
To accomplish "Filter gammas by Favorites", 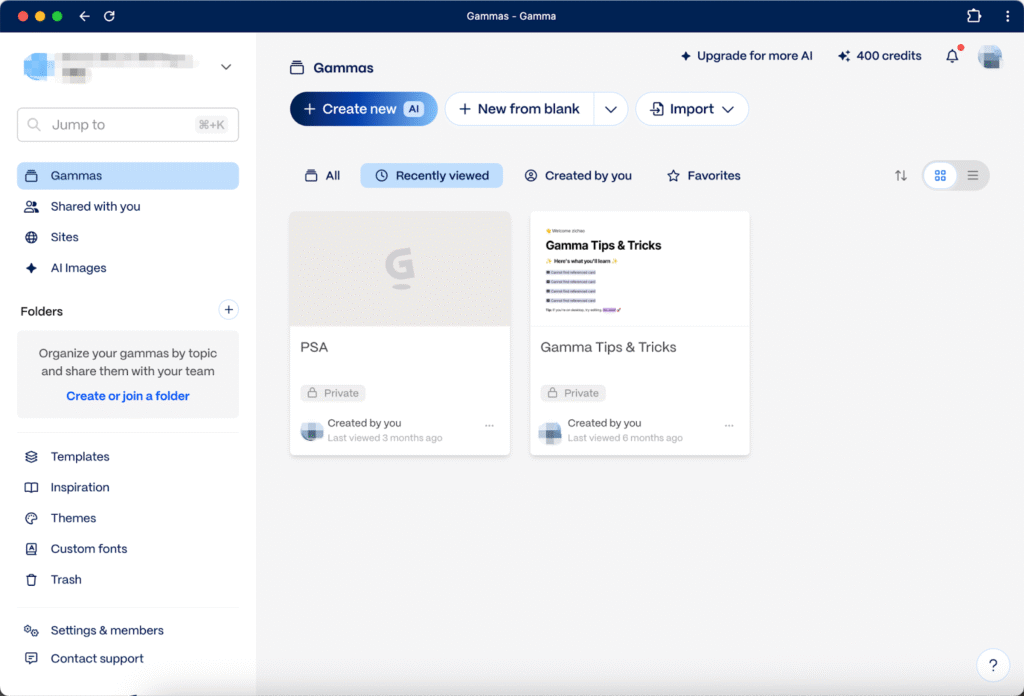I will (703, 176).
